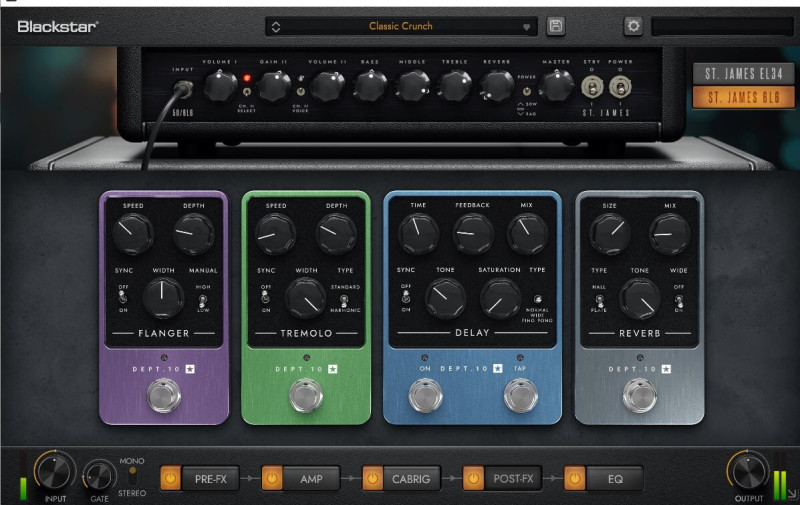Image resolution: width=800 pixels, height=505 pixels.
Task: Click the Flanger SPEED knob
Action: pos(133,234)
